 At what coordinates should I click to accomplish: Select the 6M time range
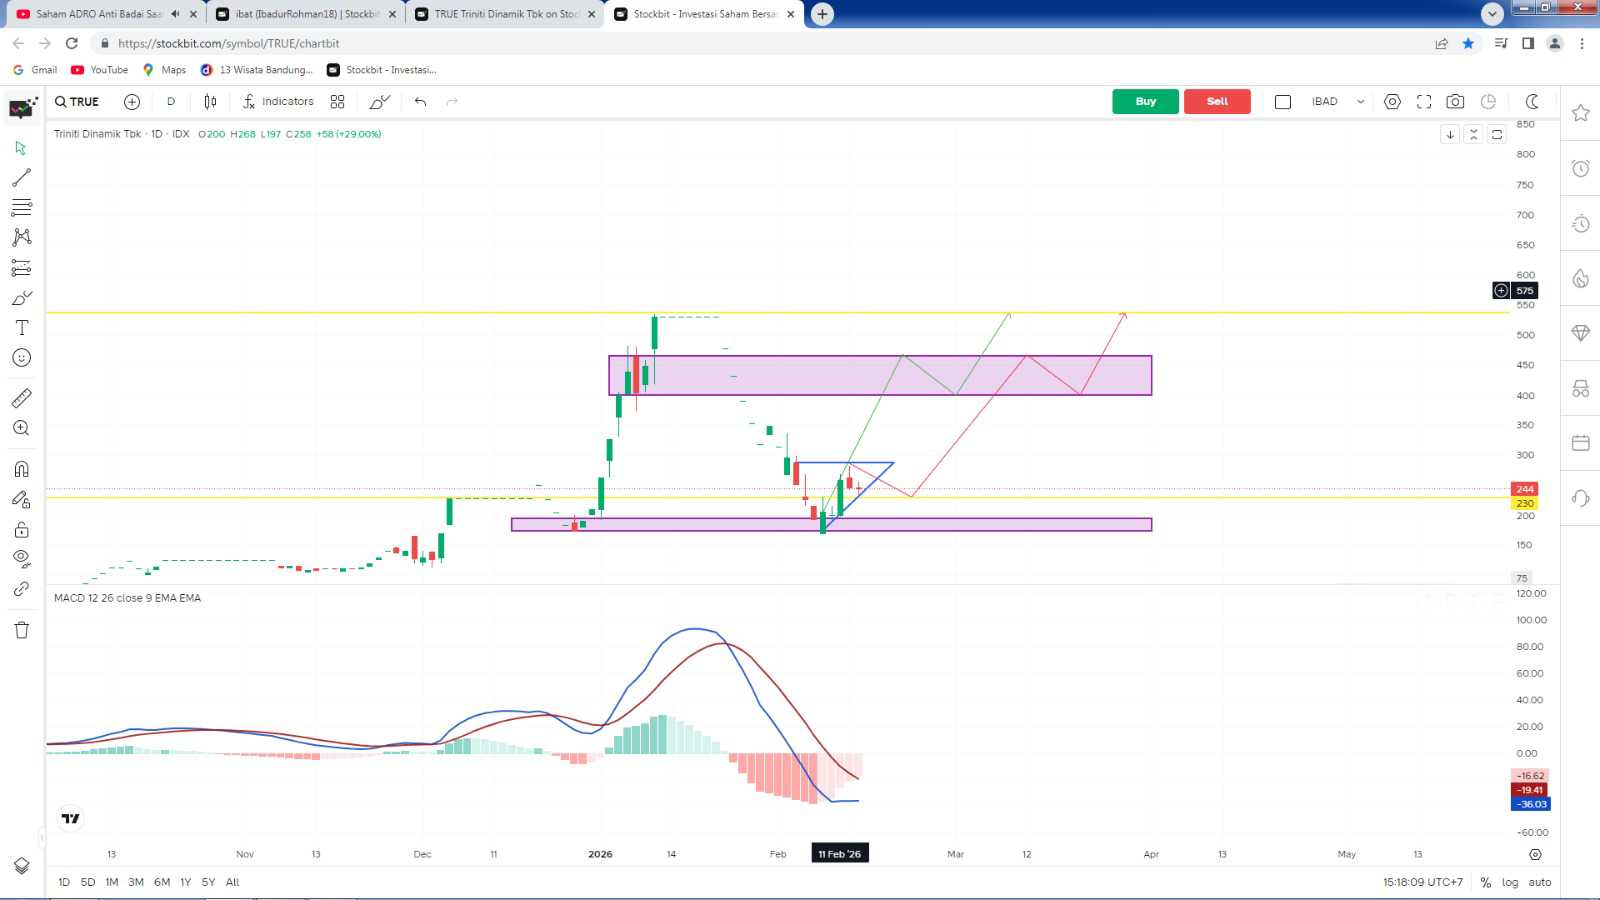[162, 882]
